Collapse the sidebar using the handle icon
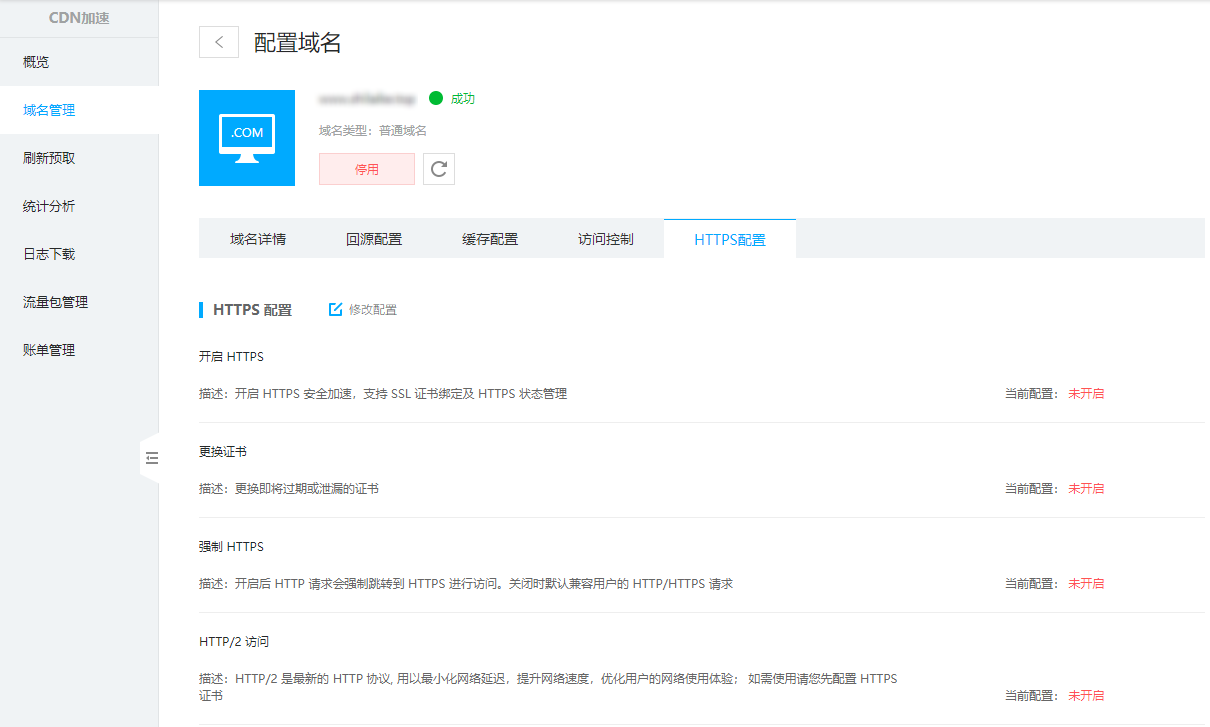 tap(151, 458)
